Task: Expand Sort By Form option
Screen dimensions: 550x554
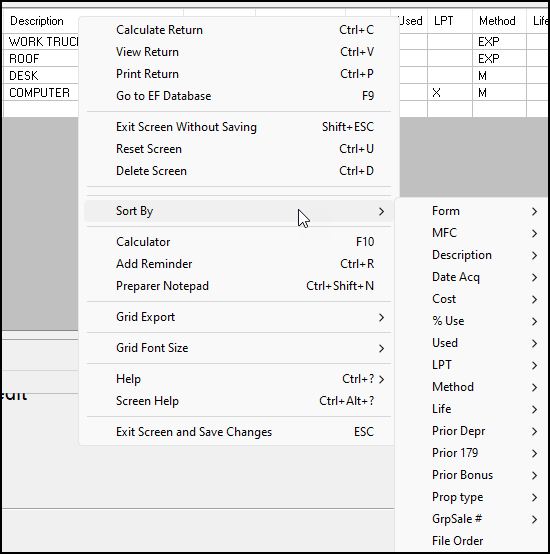Action: pyautogui.click(x=473, y=211)
